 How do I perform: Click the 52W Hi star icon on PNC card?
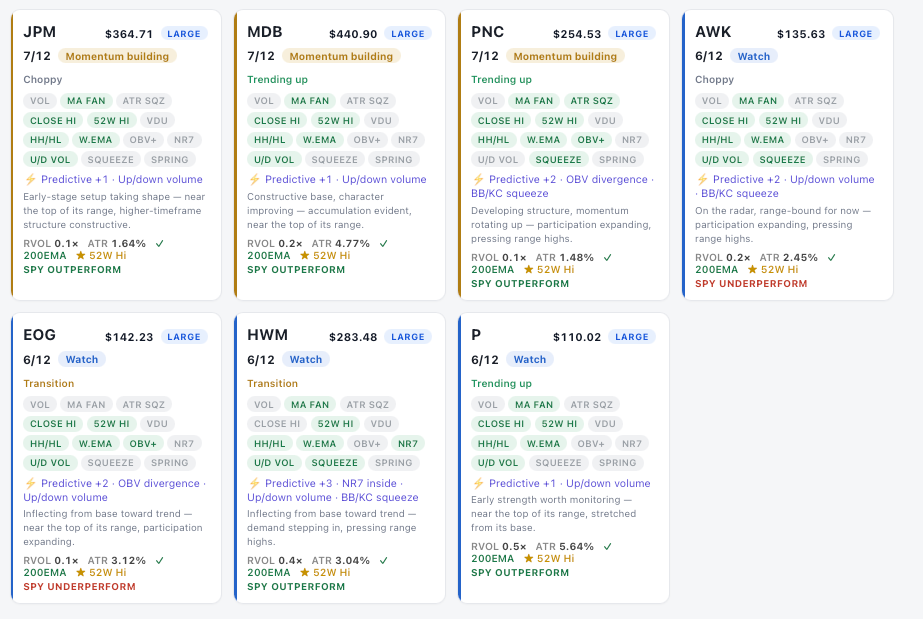[529, 269]
